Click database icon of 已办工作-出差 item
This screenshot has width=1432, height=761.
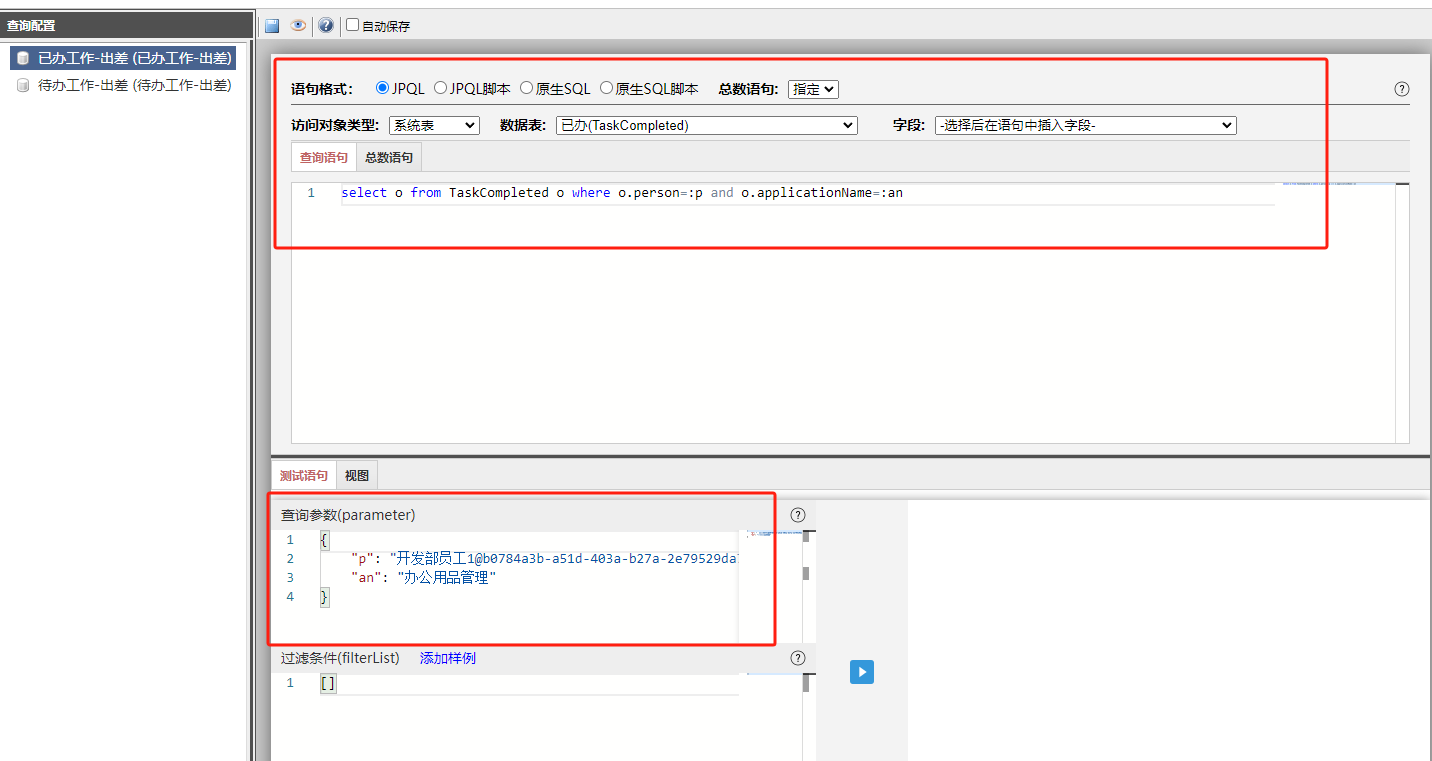click(23, 58)
